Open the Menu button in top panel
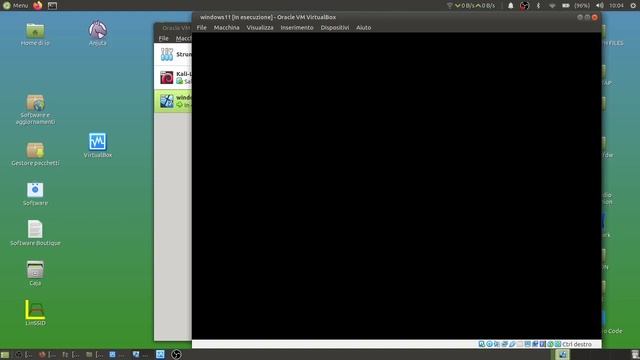The image size is (640, 360). click(16, 5)
